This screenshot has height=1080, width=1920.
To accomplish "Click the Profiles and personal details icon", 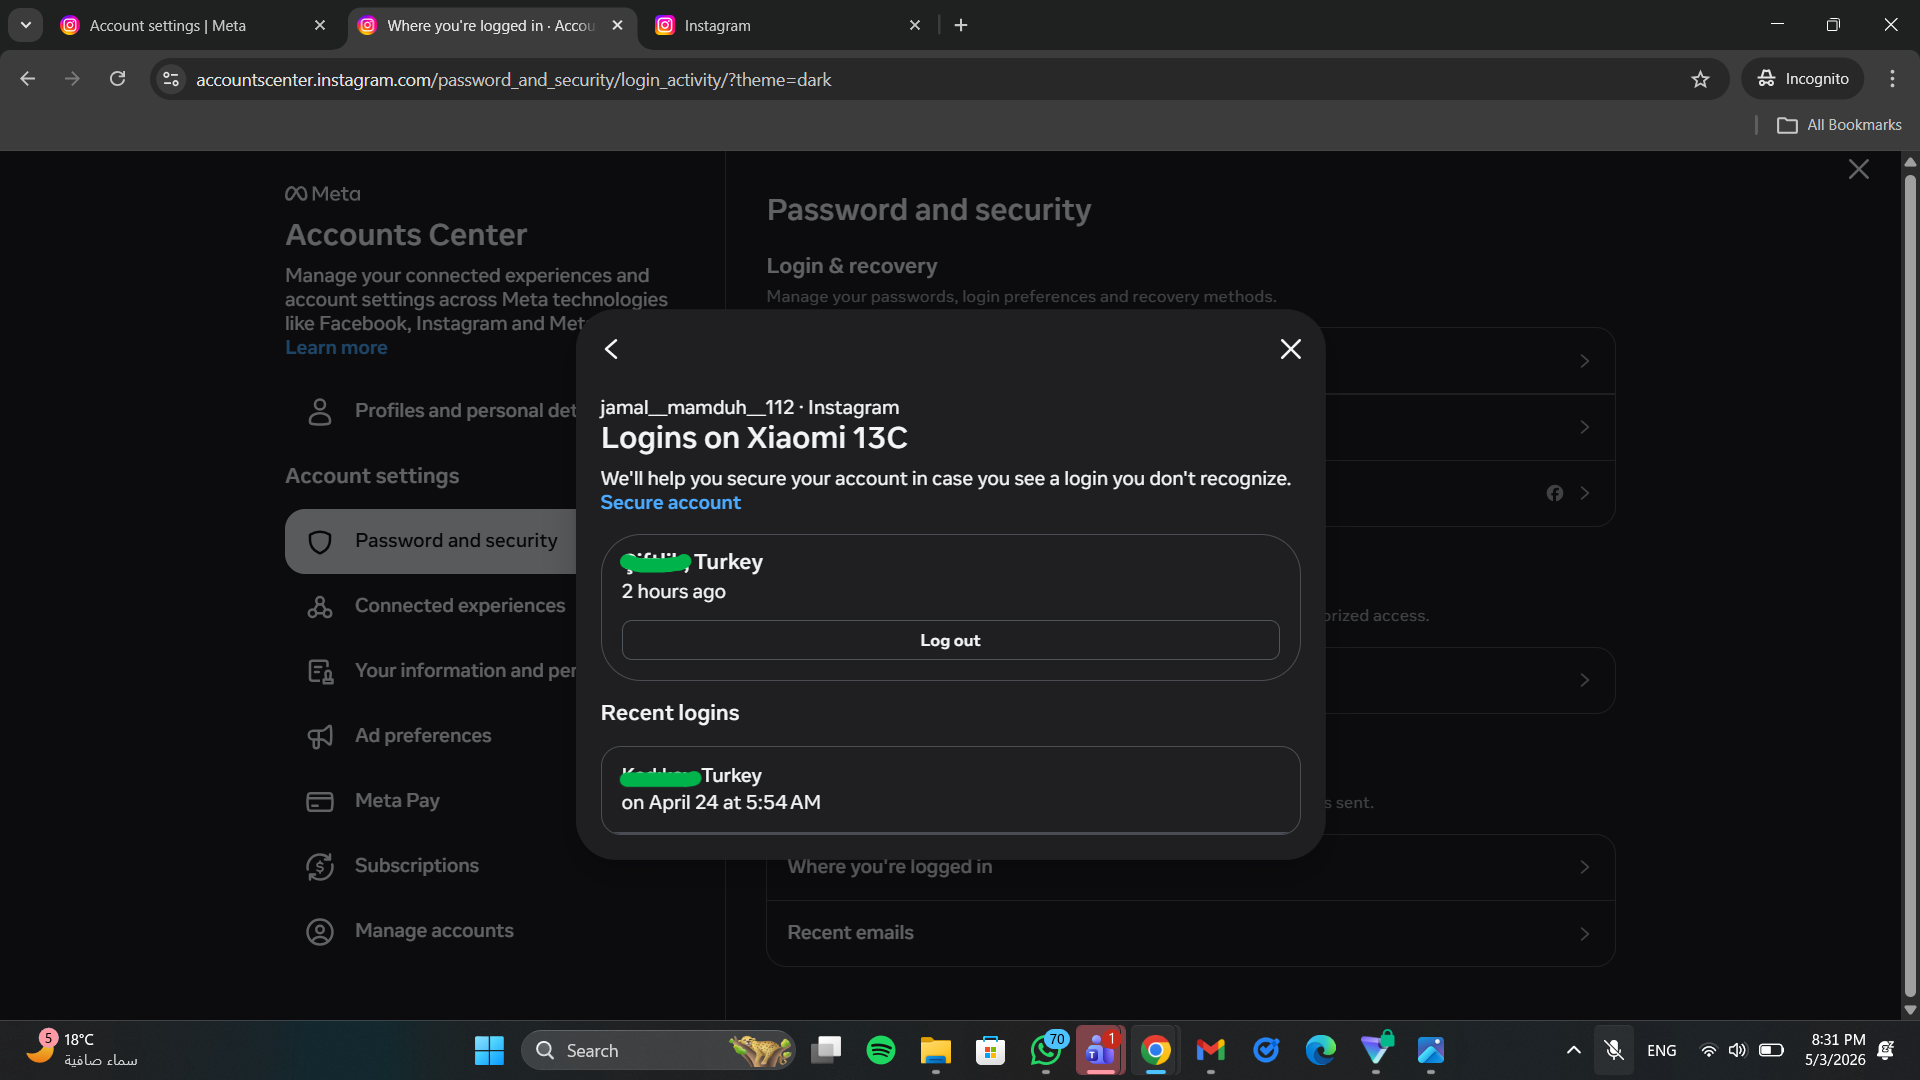I will click(x=320, y=411).
